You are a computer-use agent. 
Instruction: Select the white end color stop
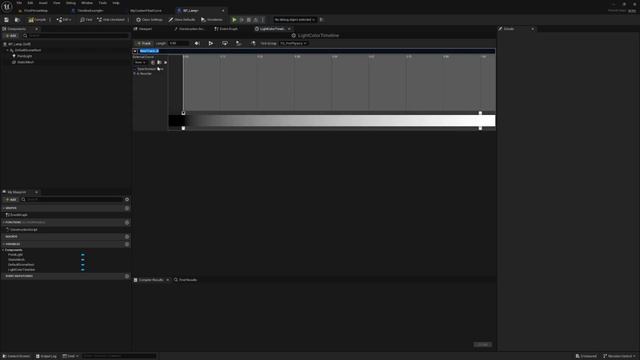click(480, 113)
